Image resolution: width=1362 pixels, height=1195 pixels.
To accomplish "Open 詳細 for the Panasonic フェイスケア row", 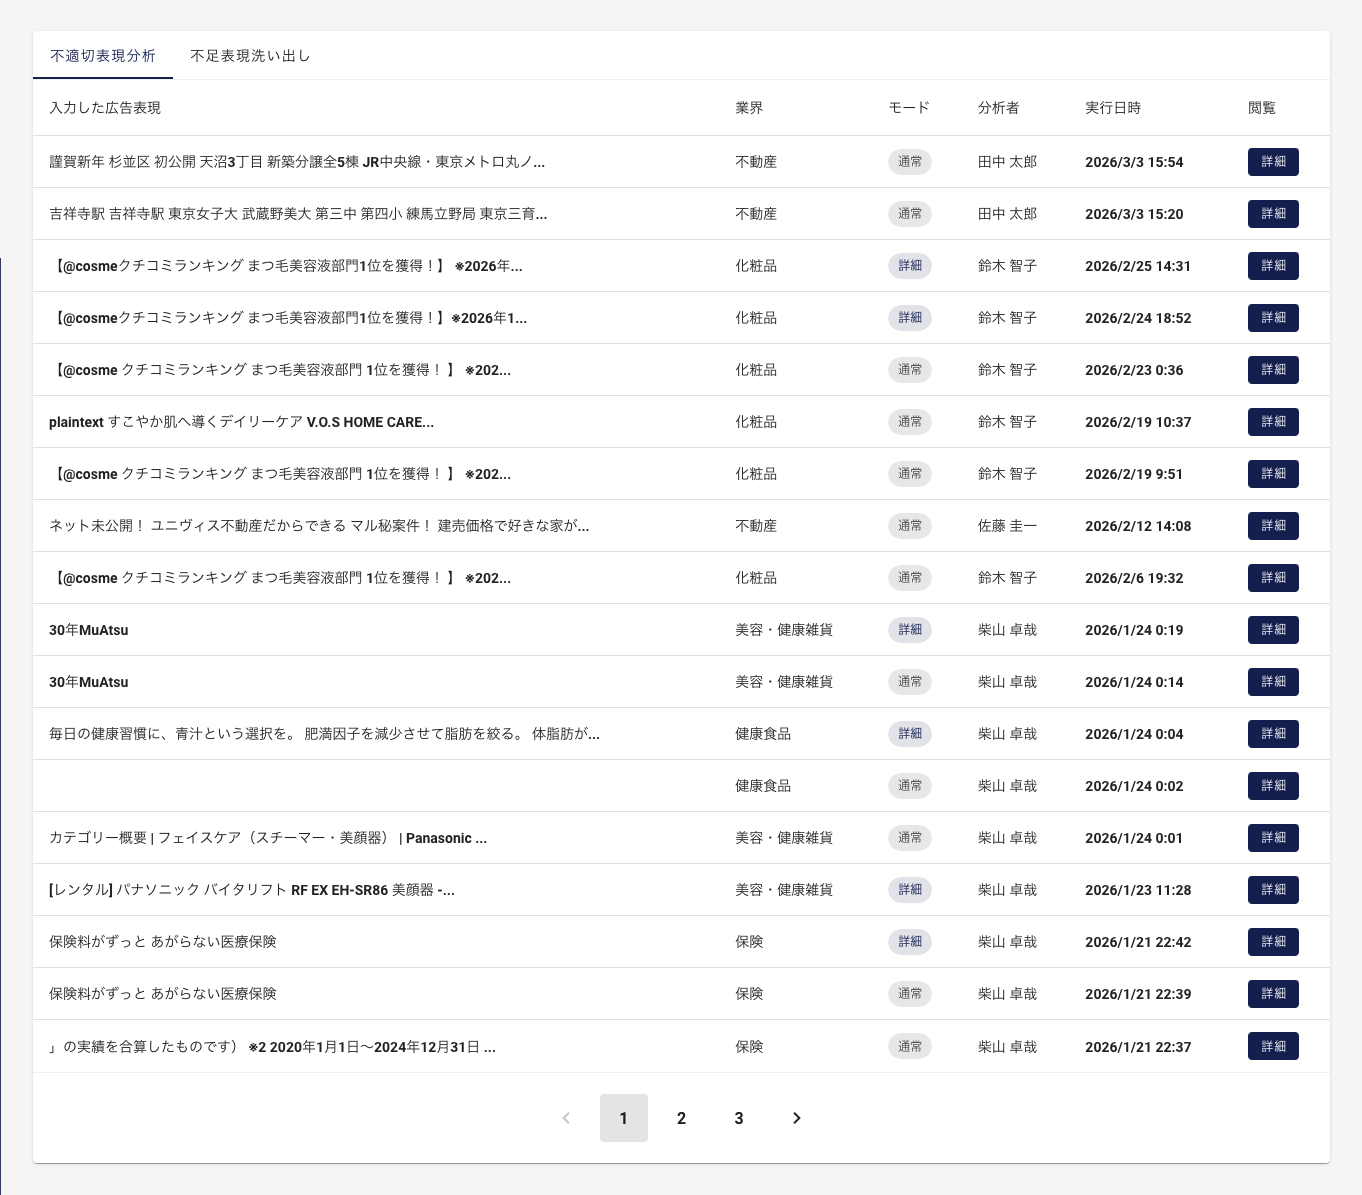I will click(1273, 838).
